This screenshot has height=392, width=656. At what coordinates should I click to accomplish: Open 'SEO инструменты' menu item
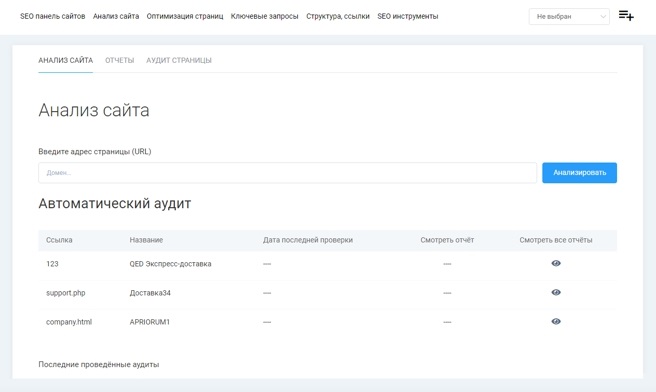(407, 16)
